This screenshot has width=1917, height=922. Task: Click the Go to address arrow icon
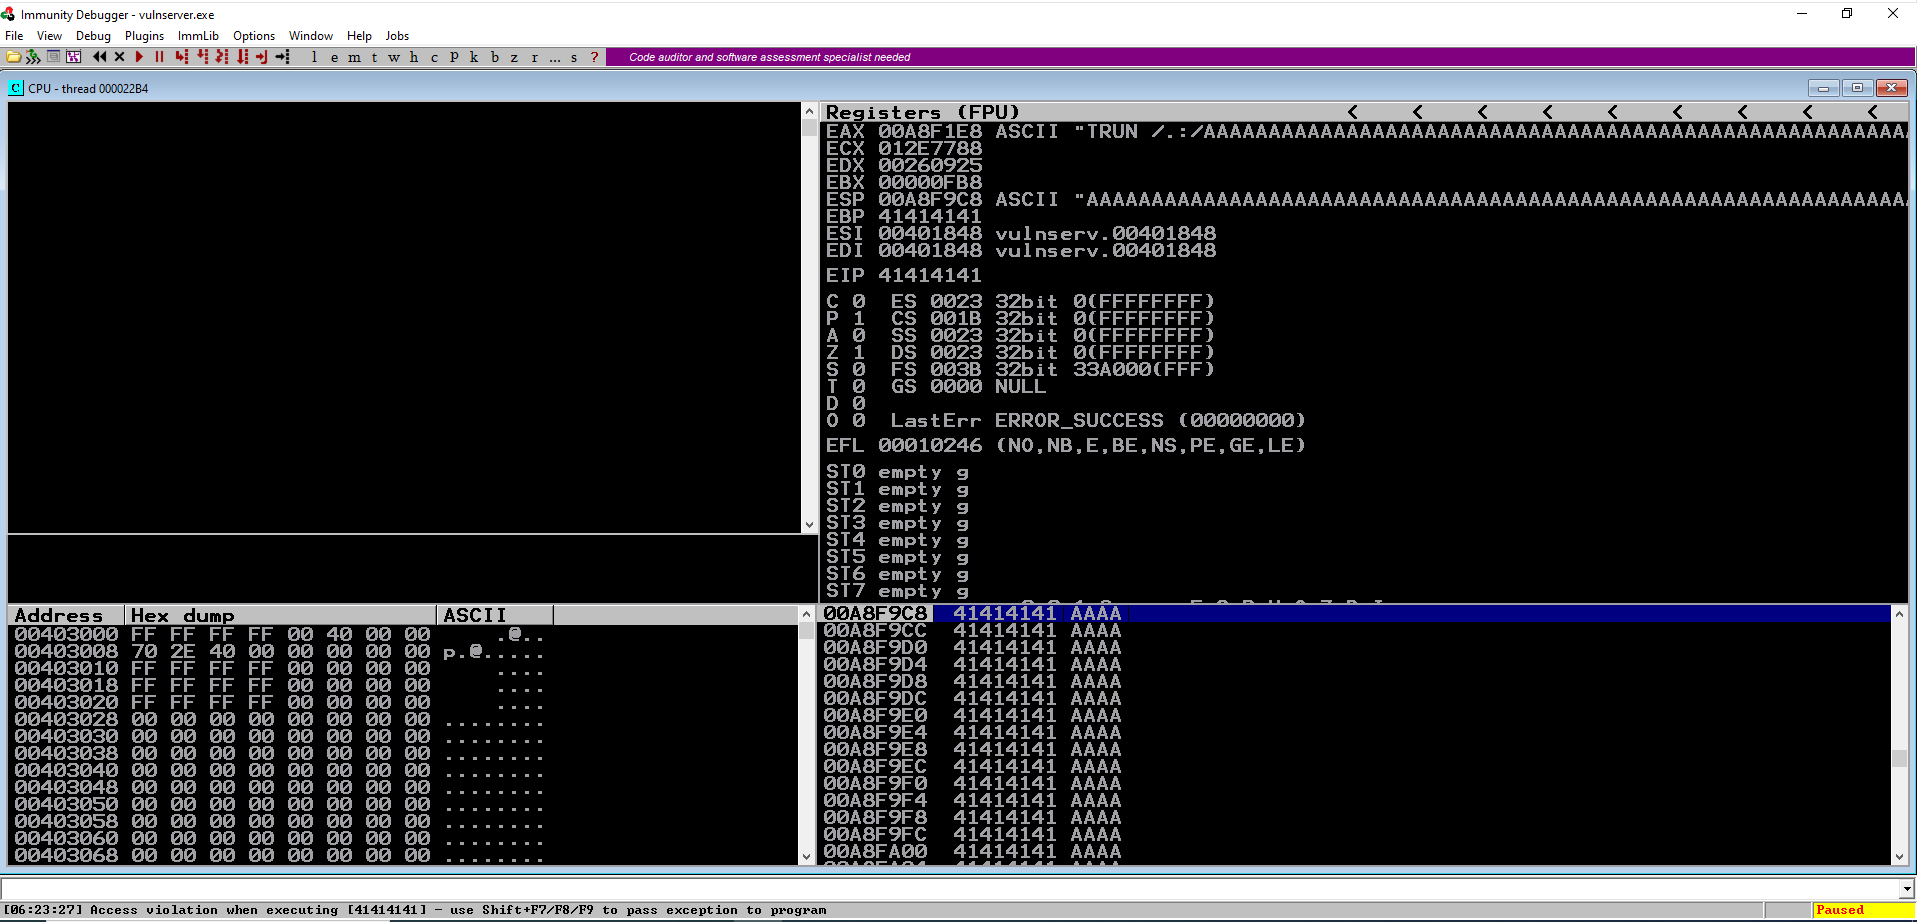click(x=282, y=57)
